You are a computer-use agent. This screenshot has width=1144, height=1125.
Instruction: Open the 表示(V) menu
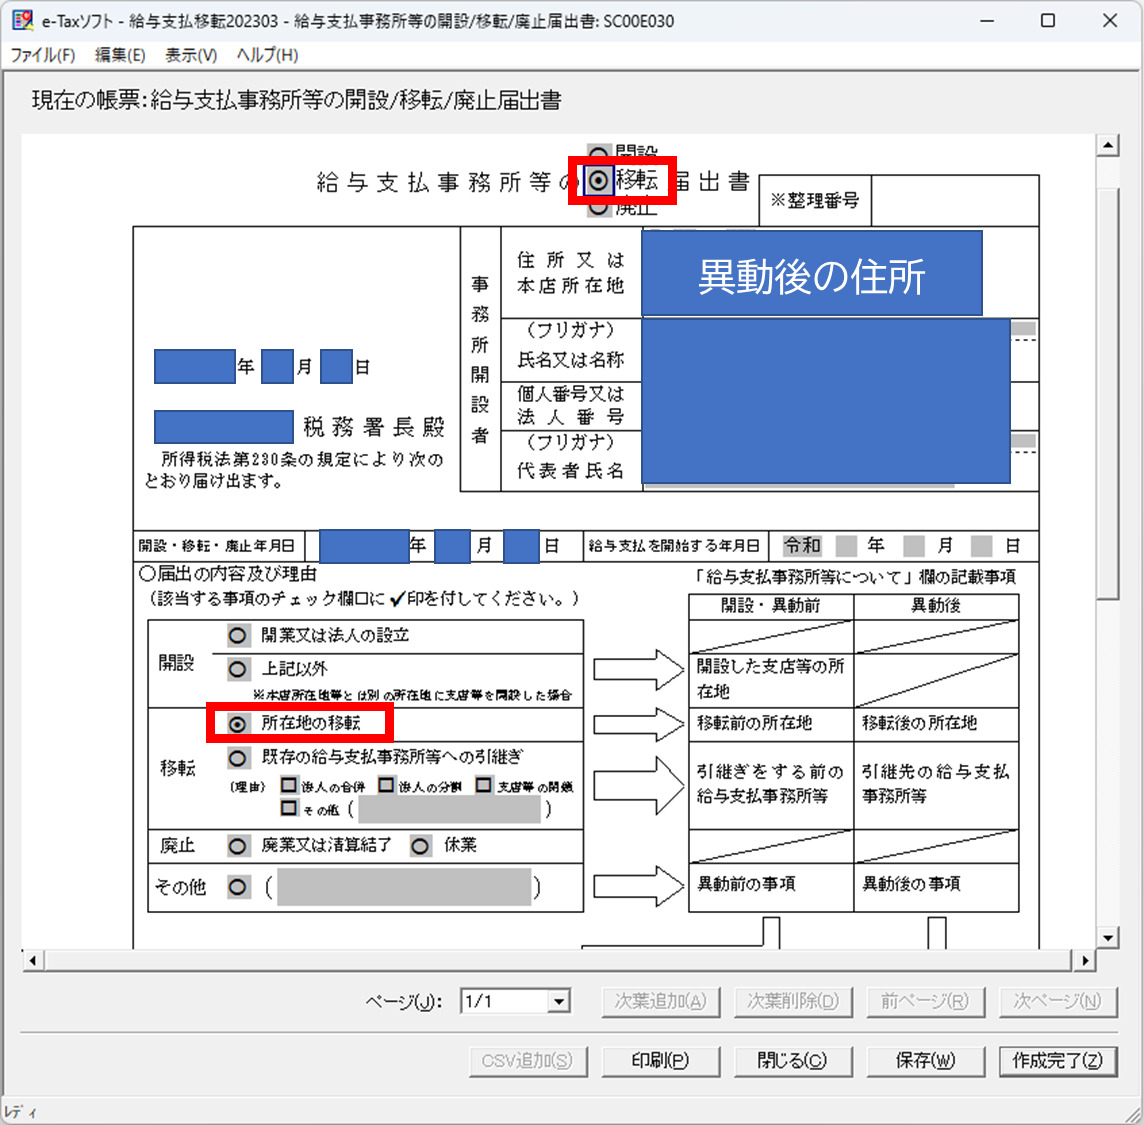click(190, 55)
